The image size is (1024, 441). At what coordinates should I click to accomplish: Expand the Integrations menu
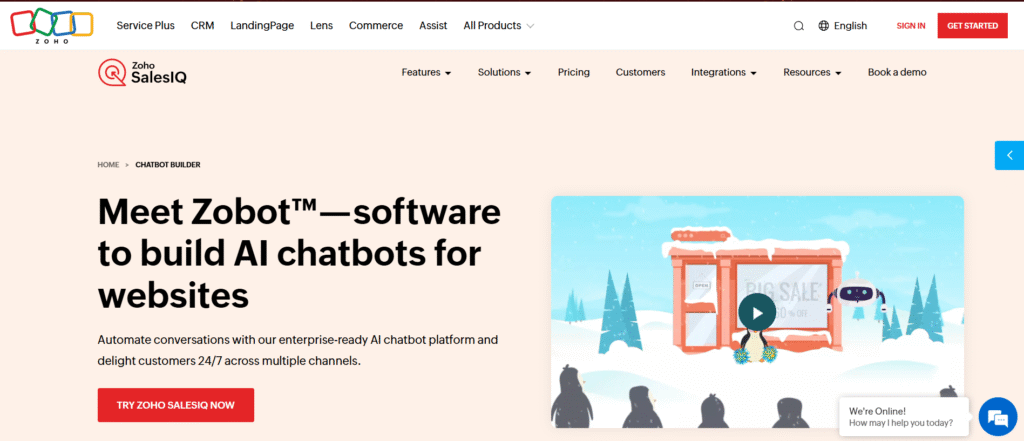(723, 72)
